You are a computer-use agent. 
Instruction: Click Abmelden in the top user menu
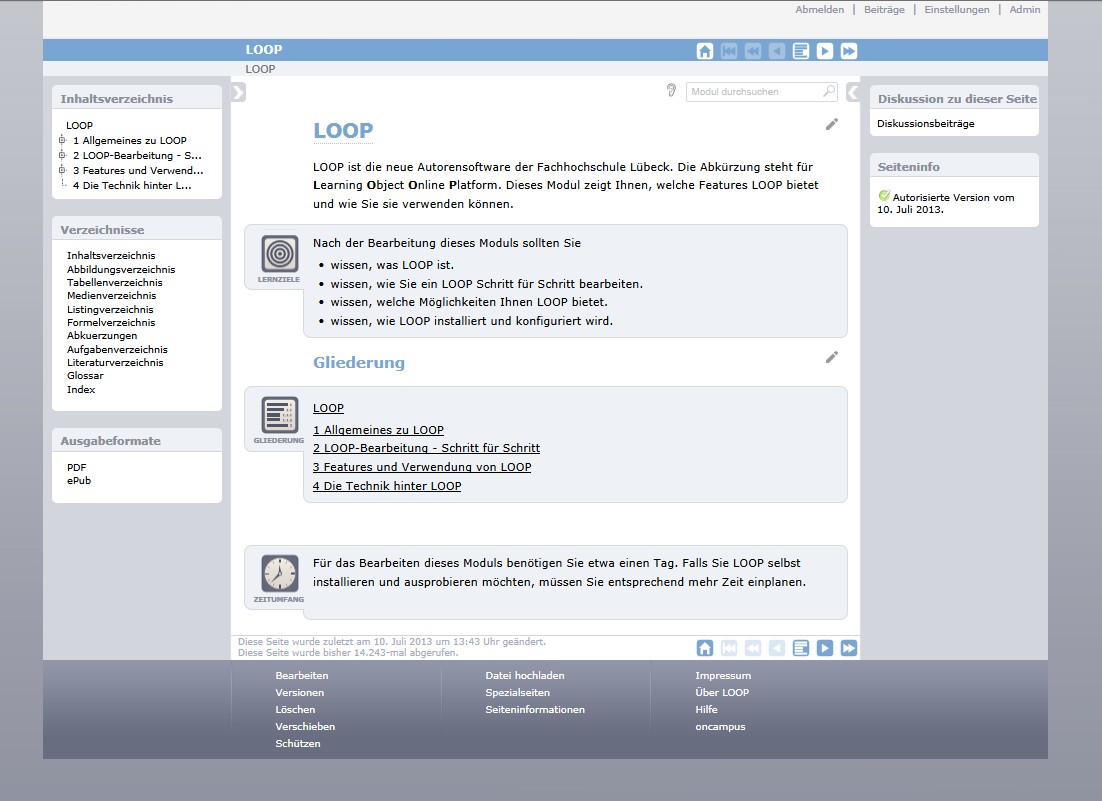coord(819,10)
